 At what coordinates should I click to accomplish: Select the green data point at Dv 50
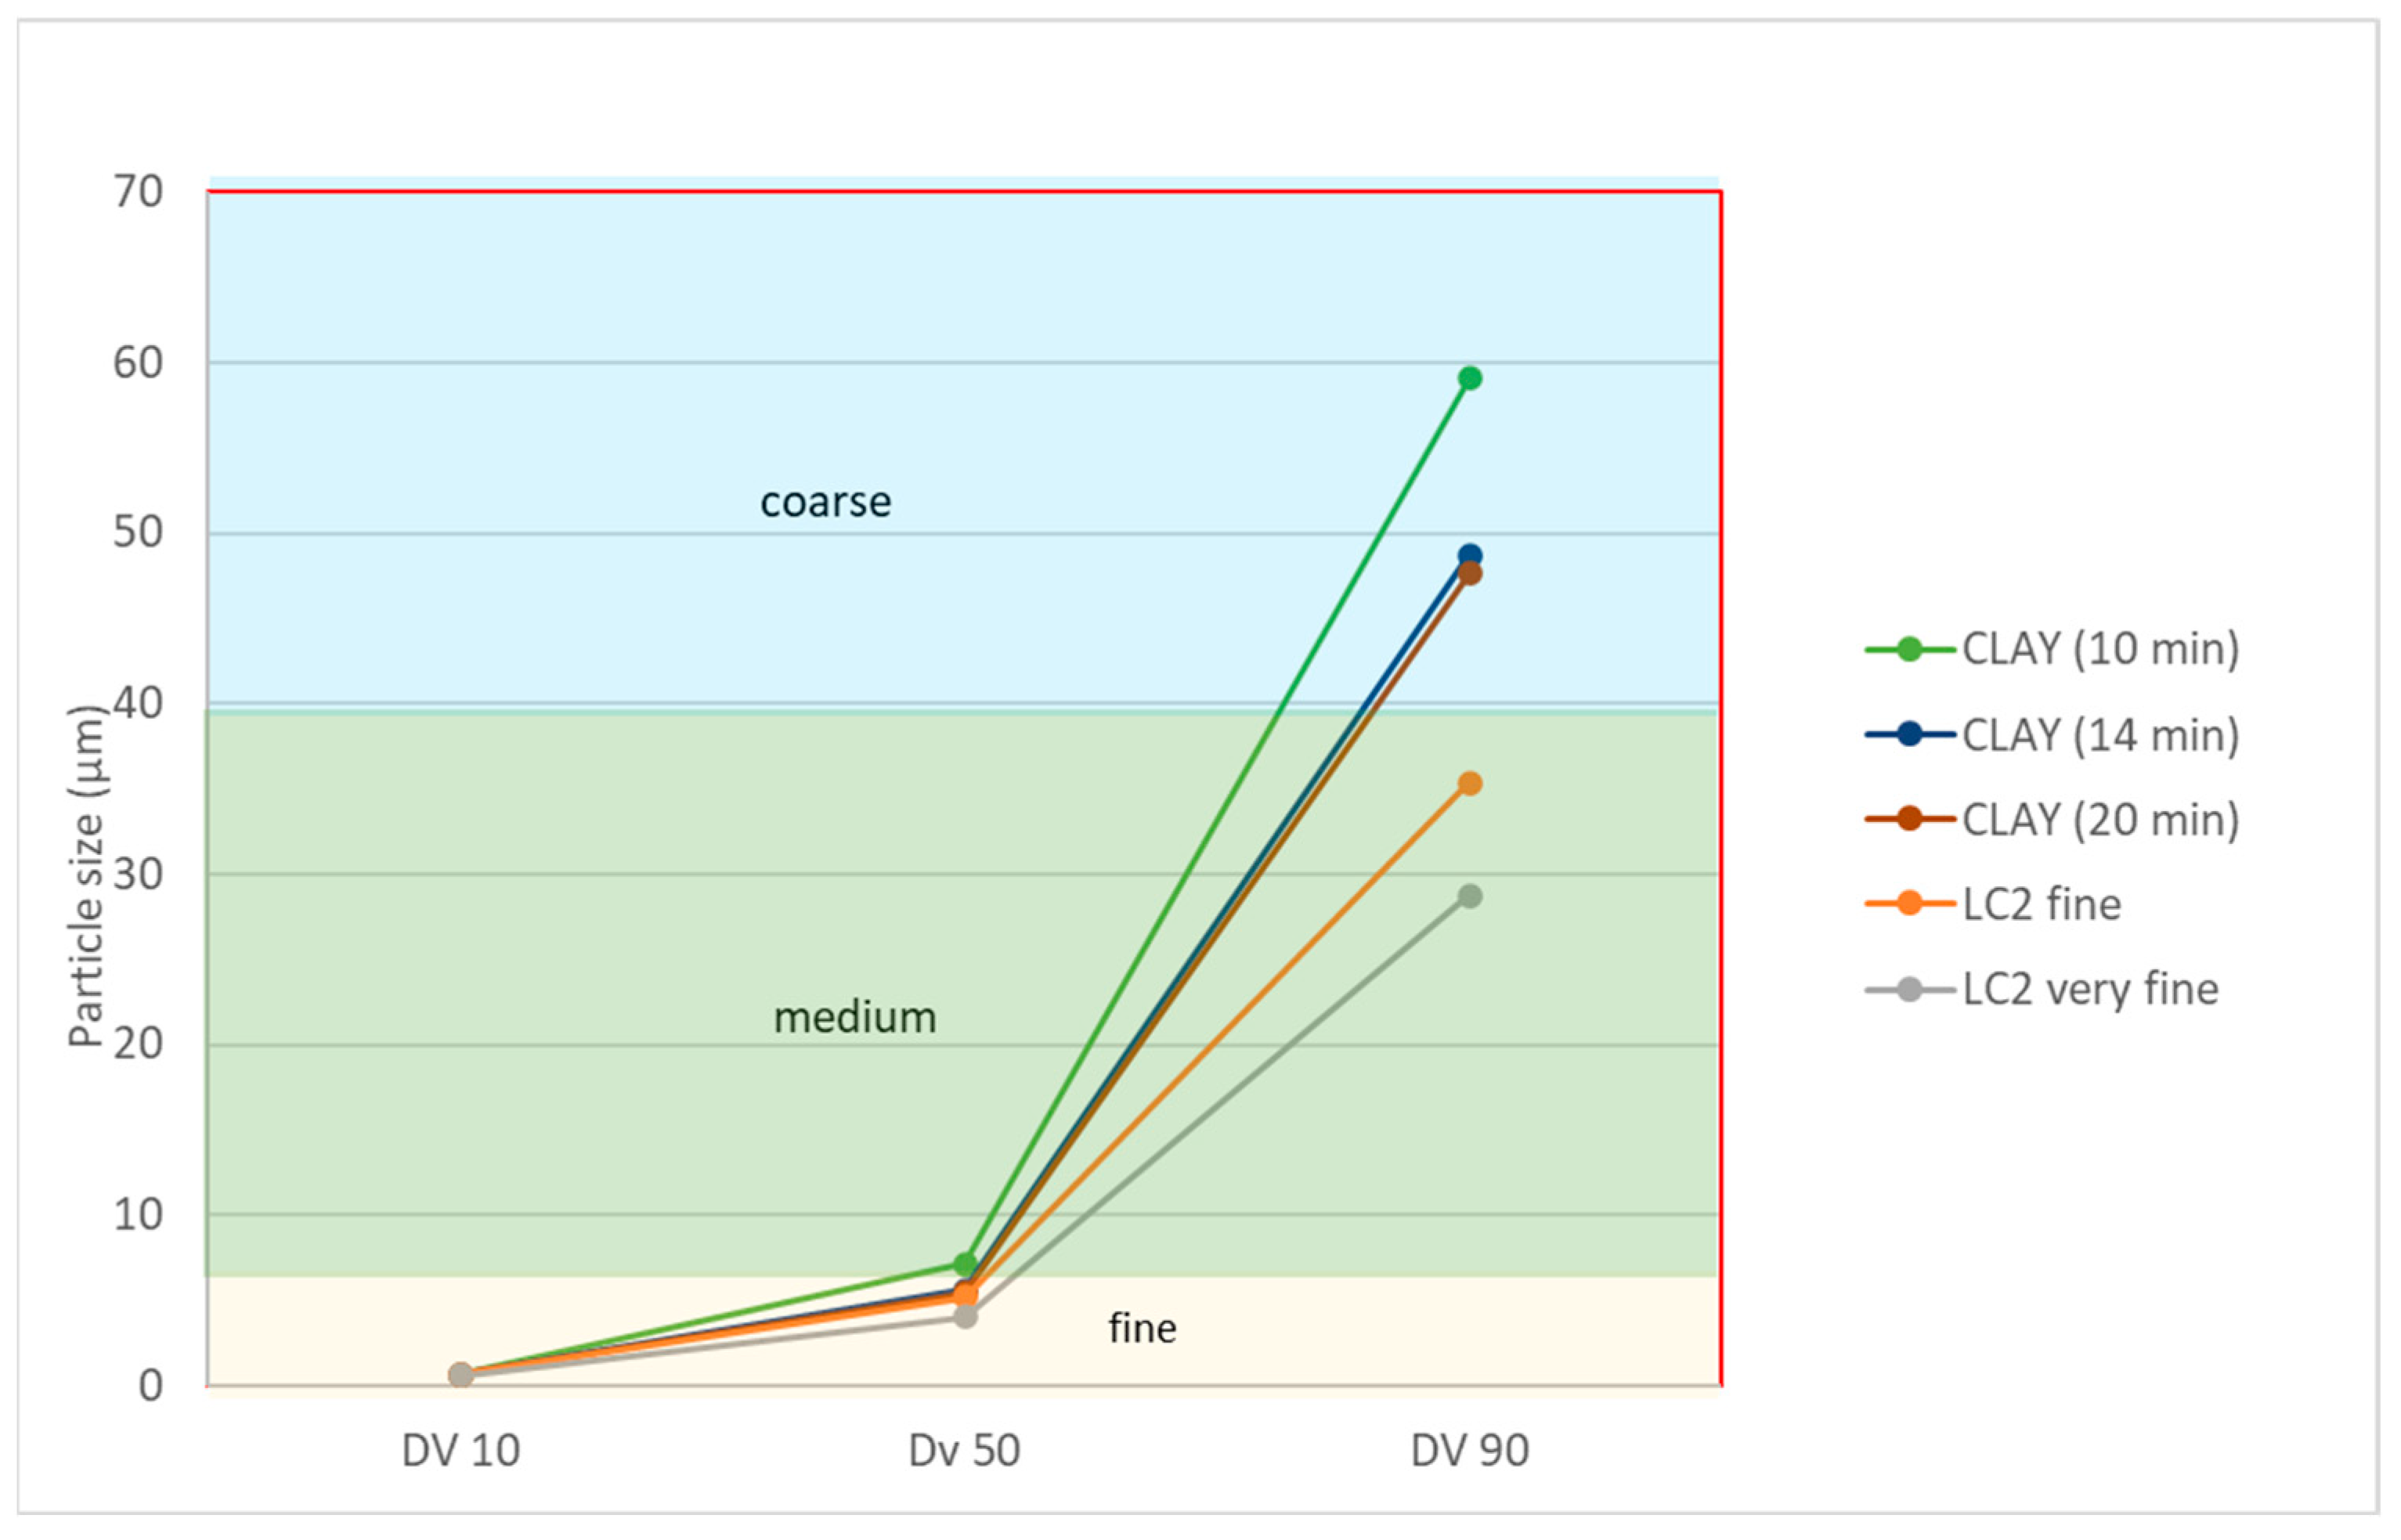pos(965,1264)
